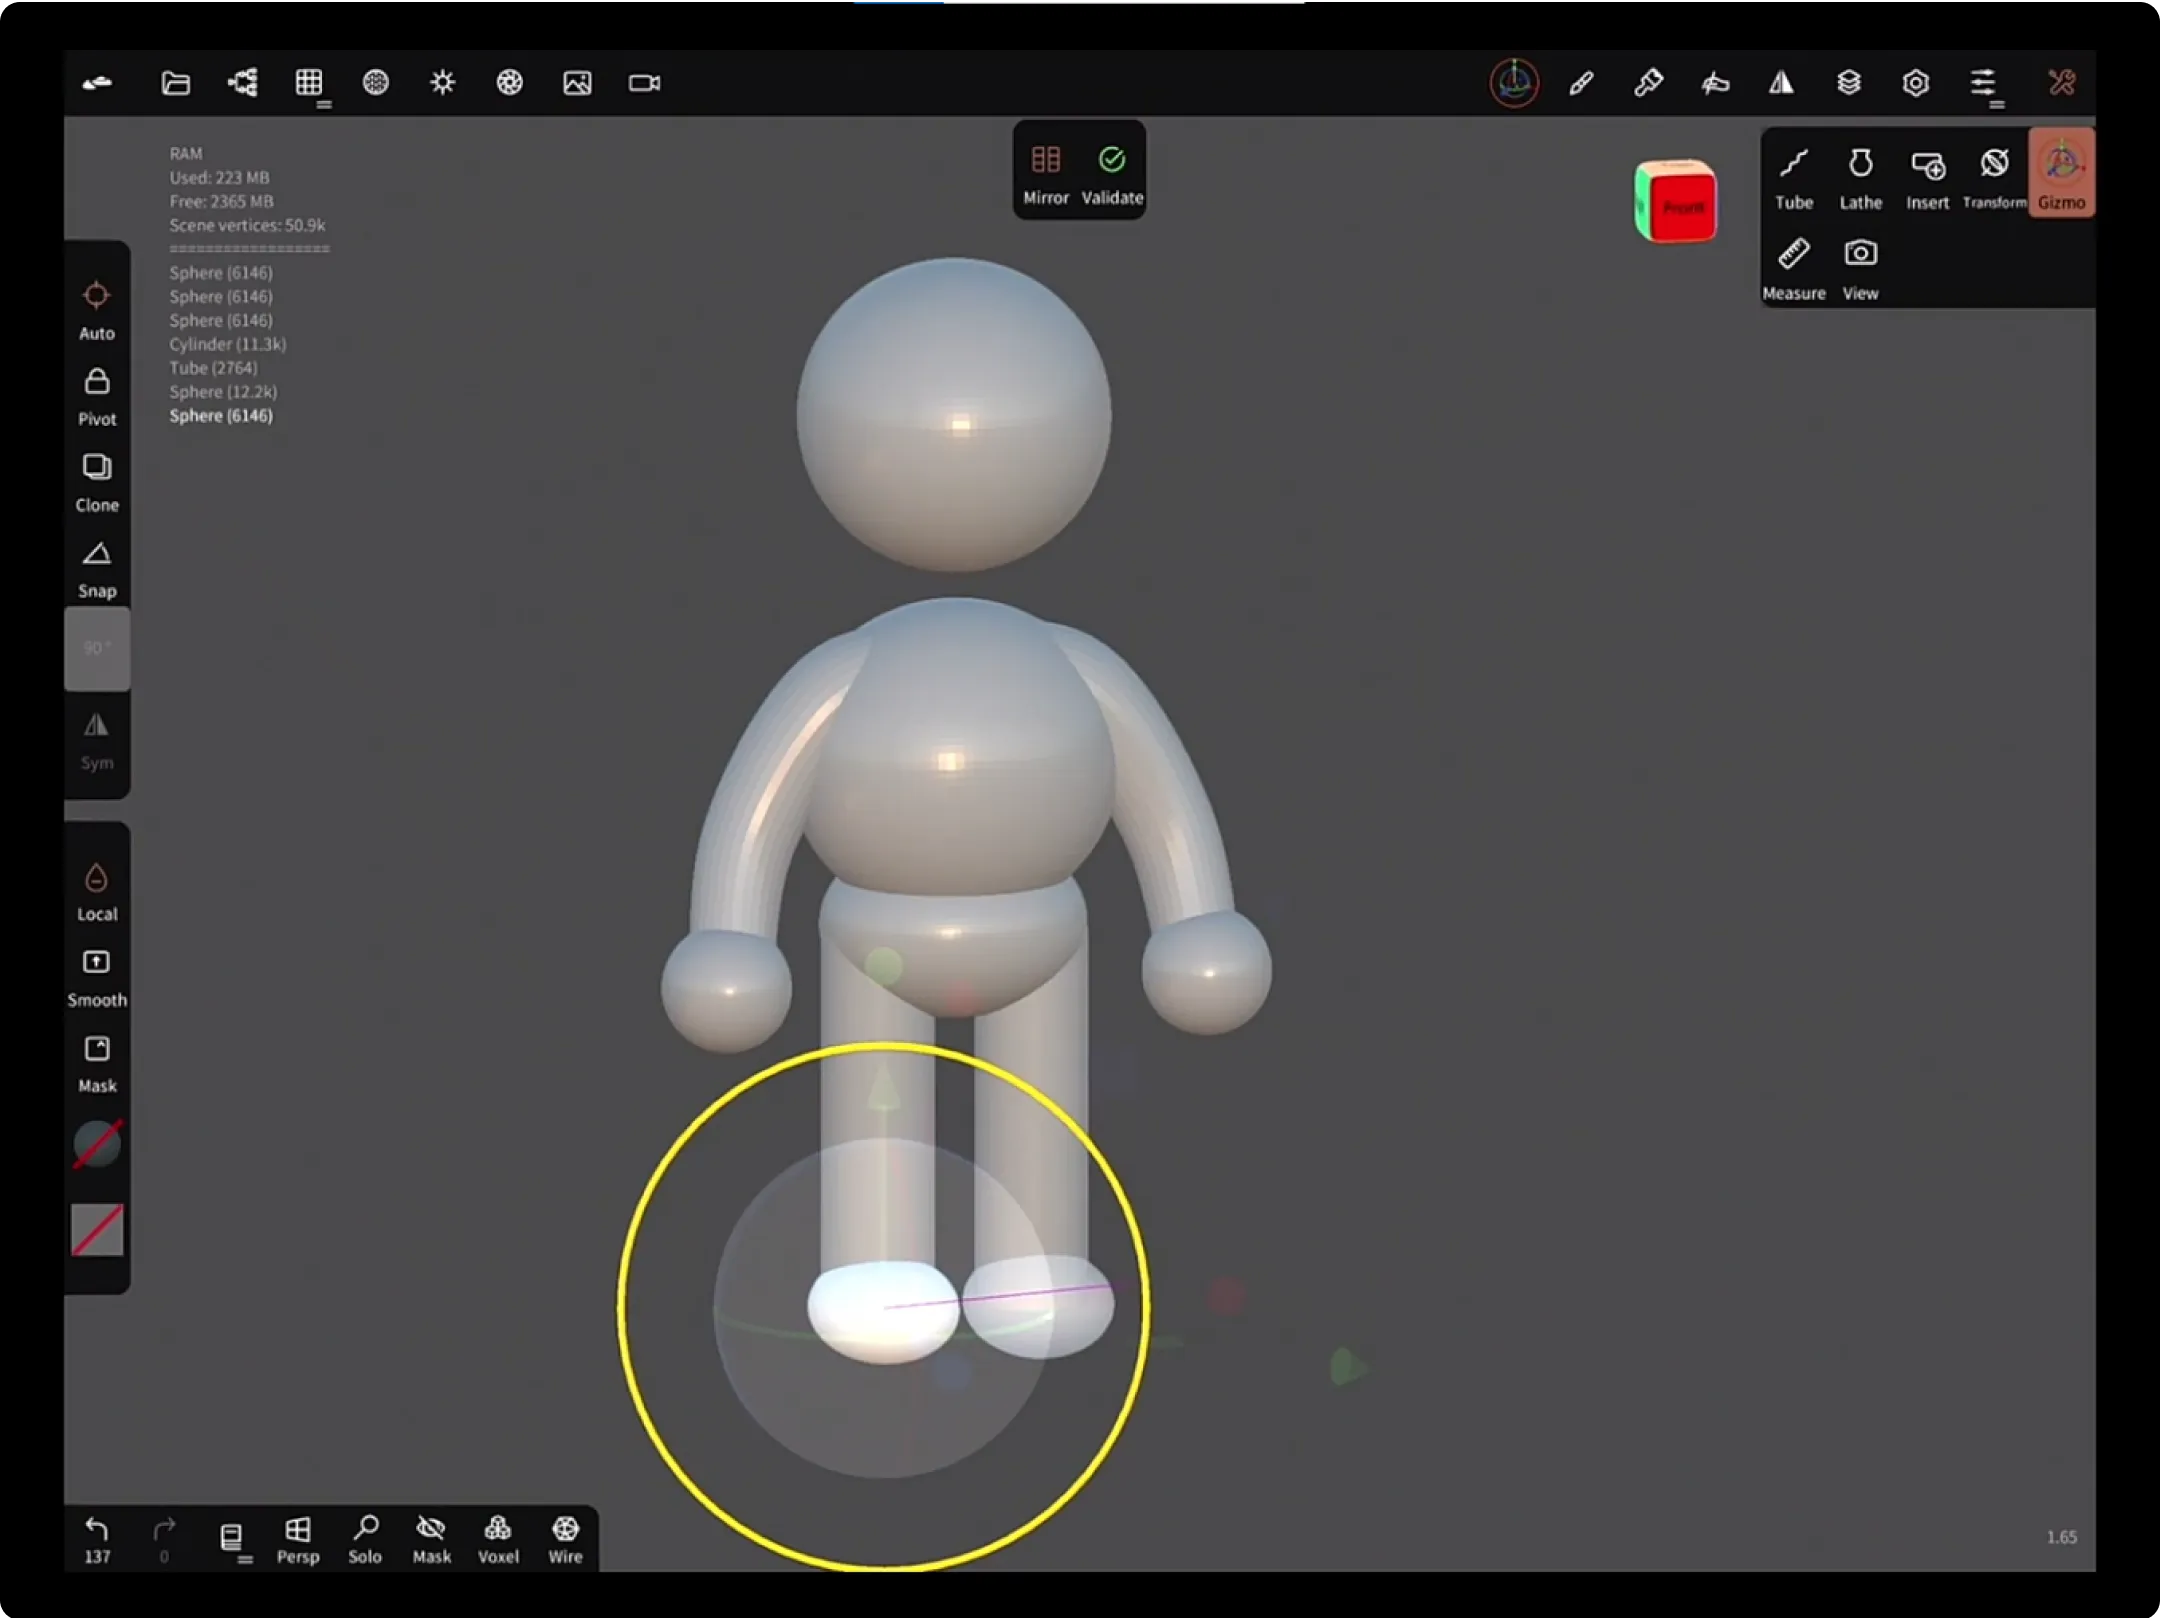Expand the topology grid menu
2160x1618 pixels.
pos(311,85)
